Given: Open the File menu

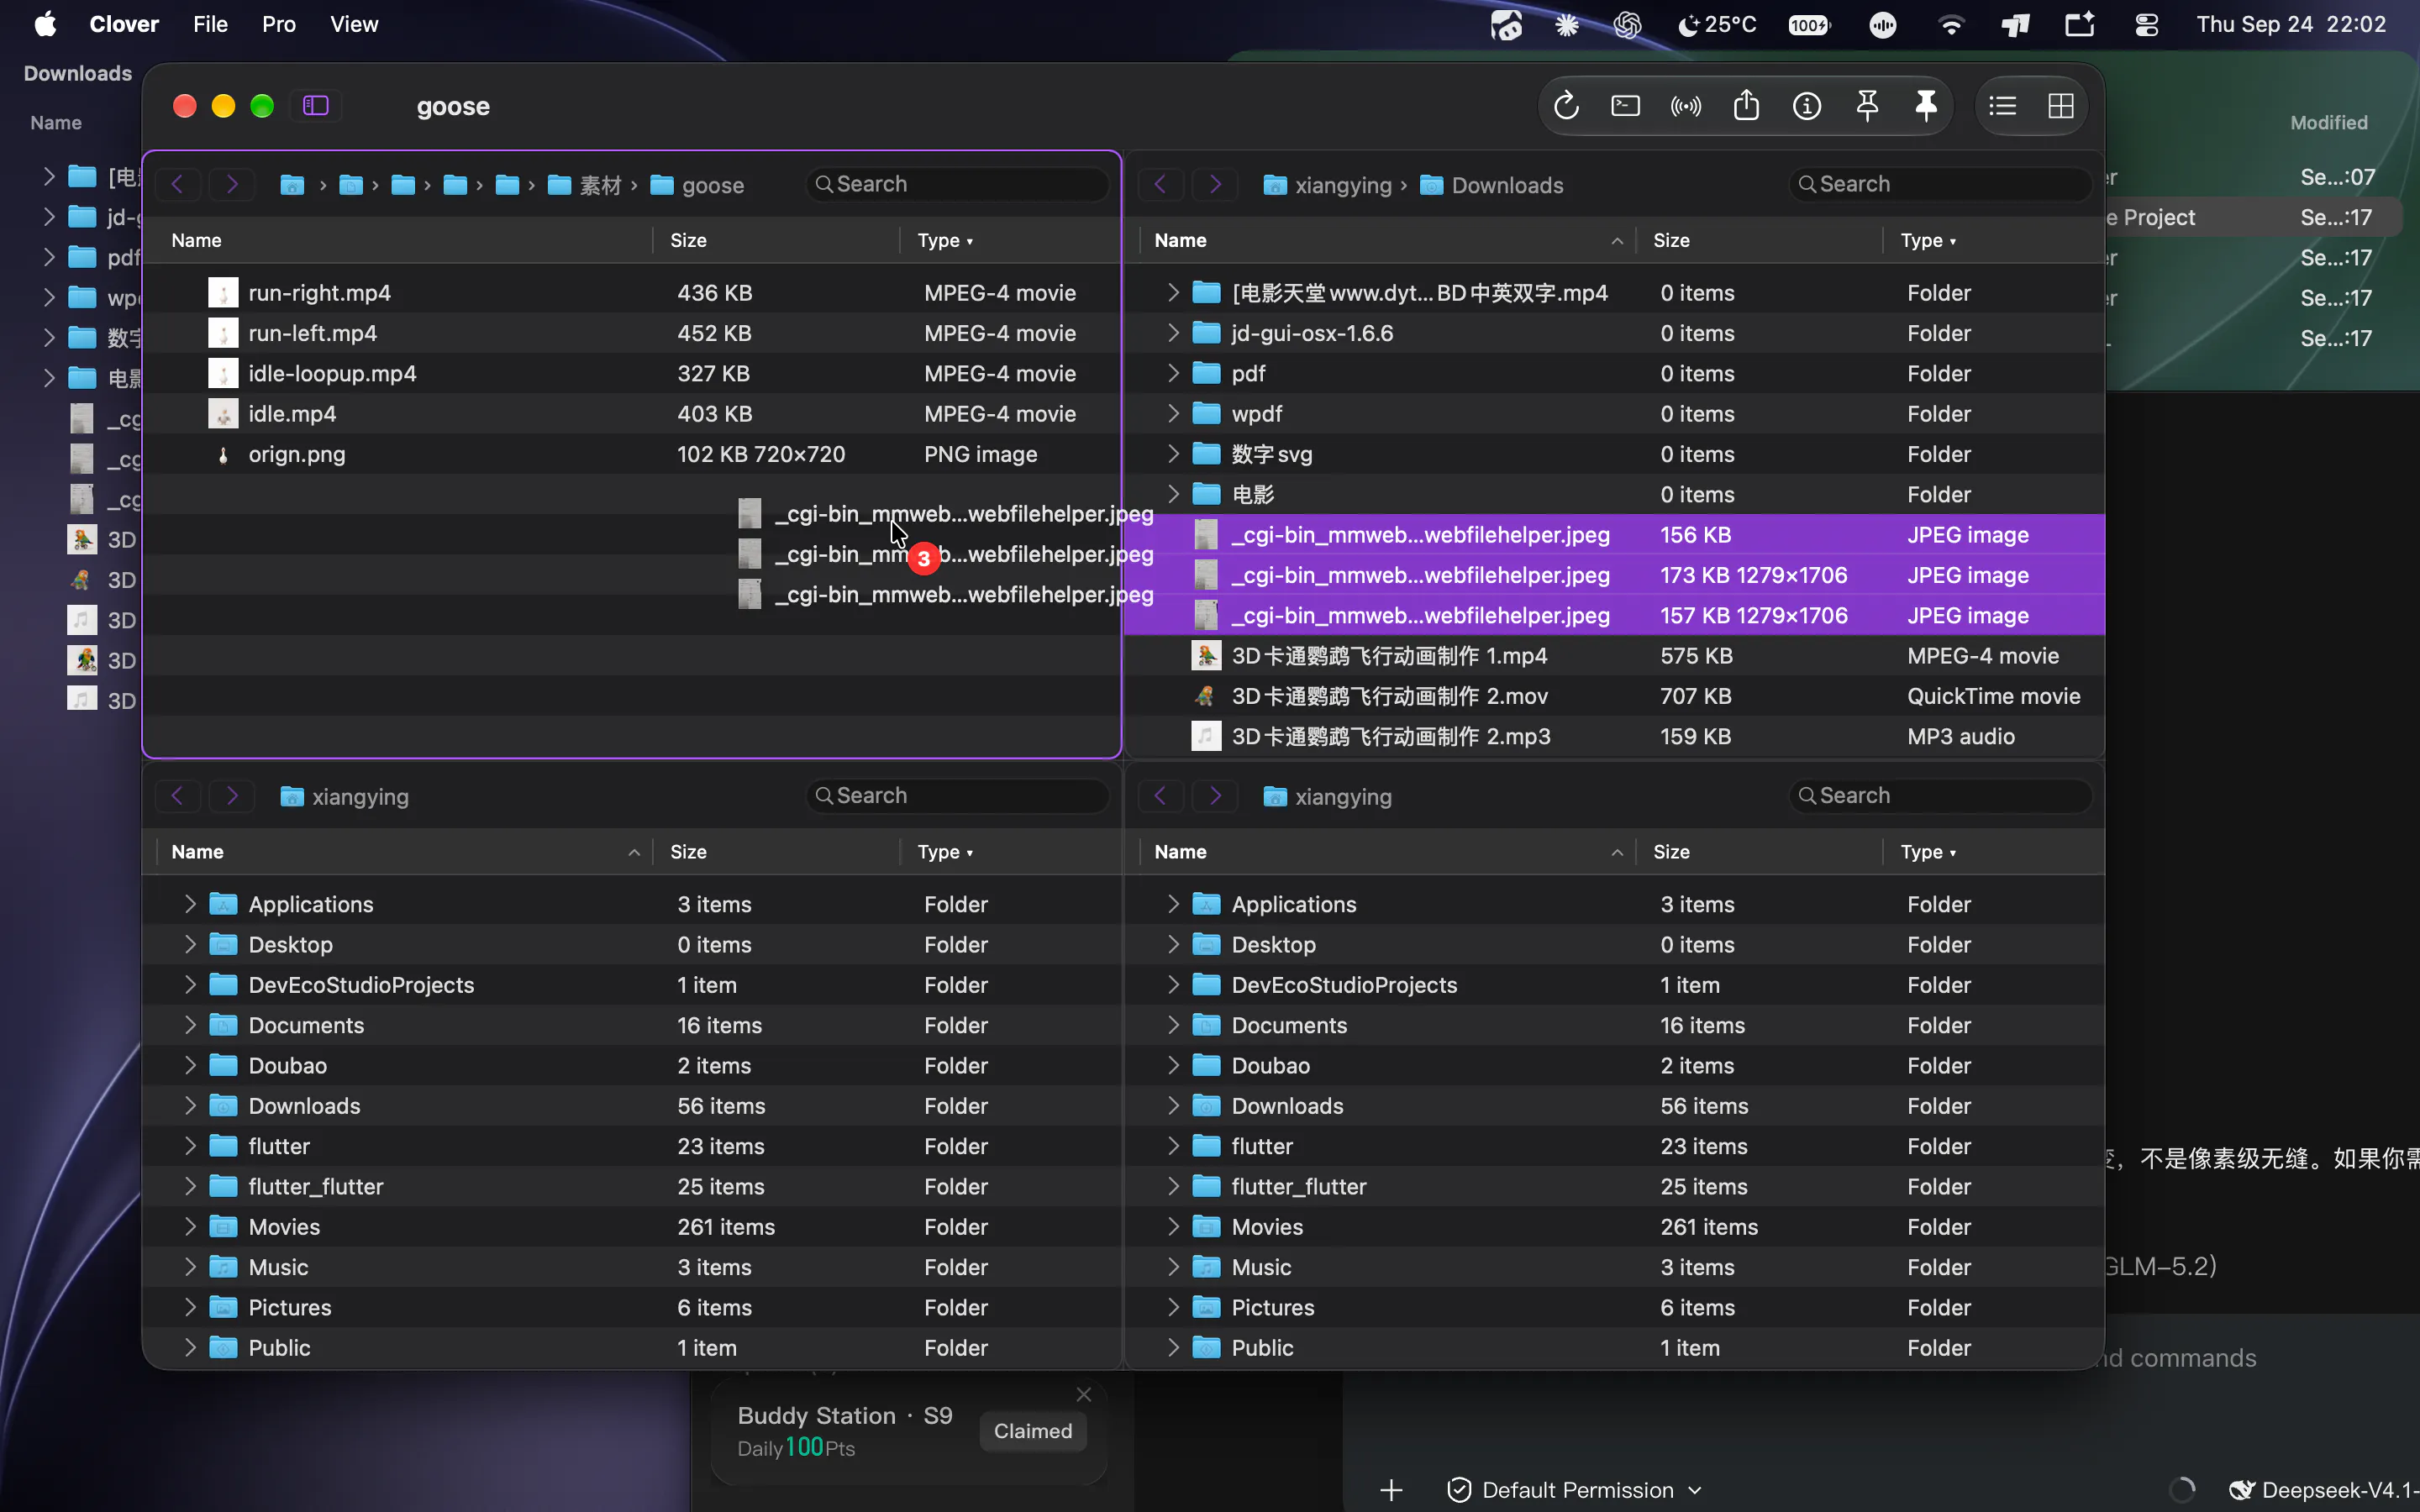Looking at the screenshot, I should [x=210, y=24].
